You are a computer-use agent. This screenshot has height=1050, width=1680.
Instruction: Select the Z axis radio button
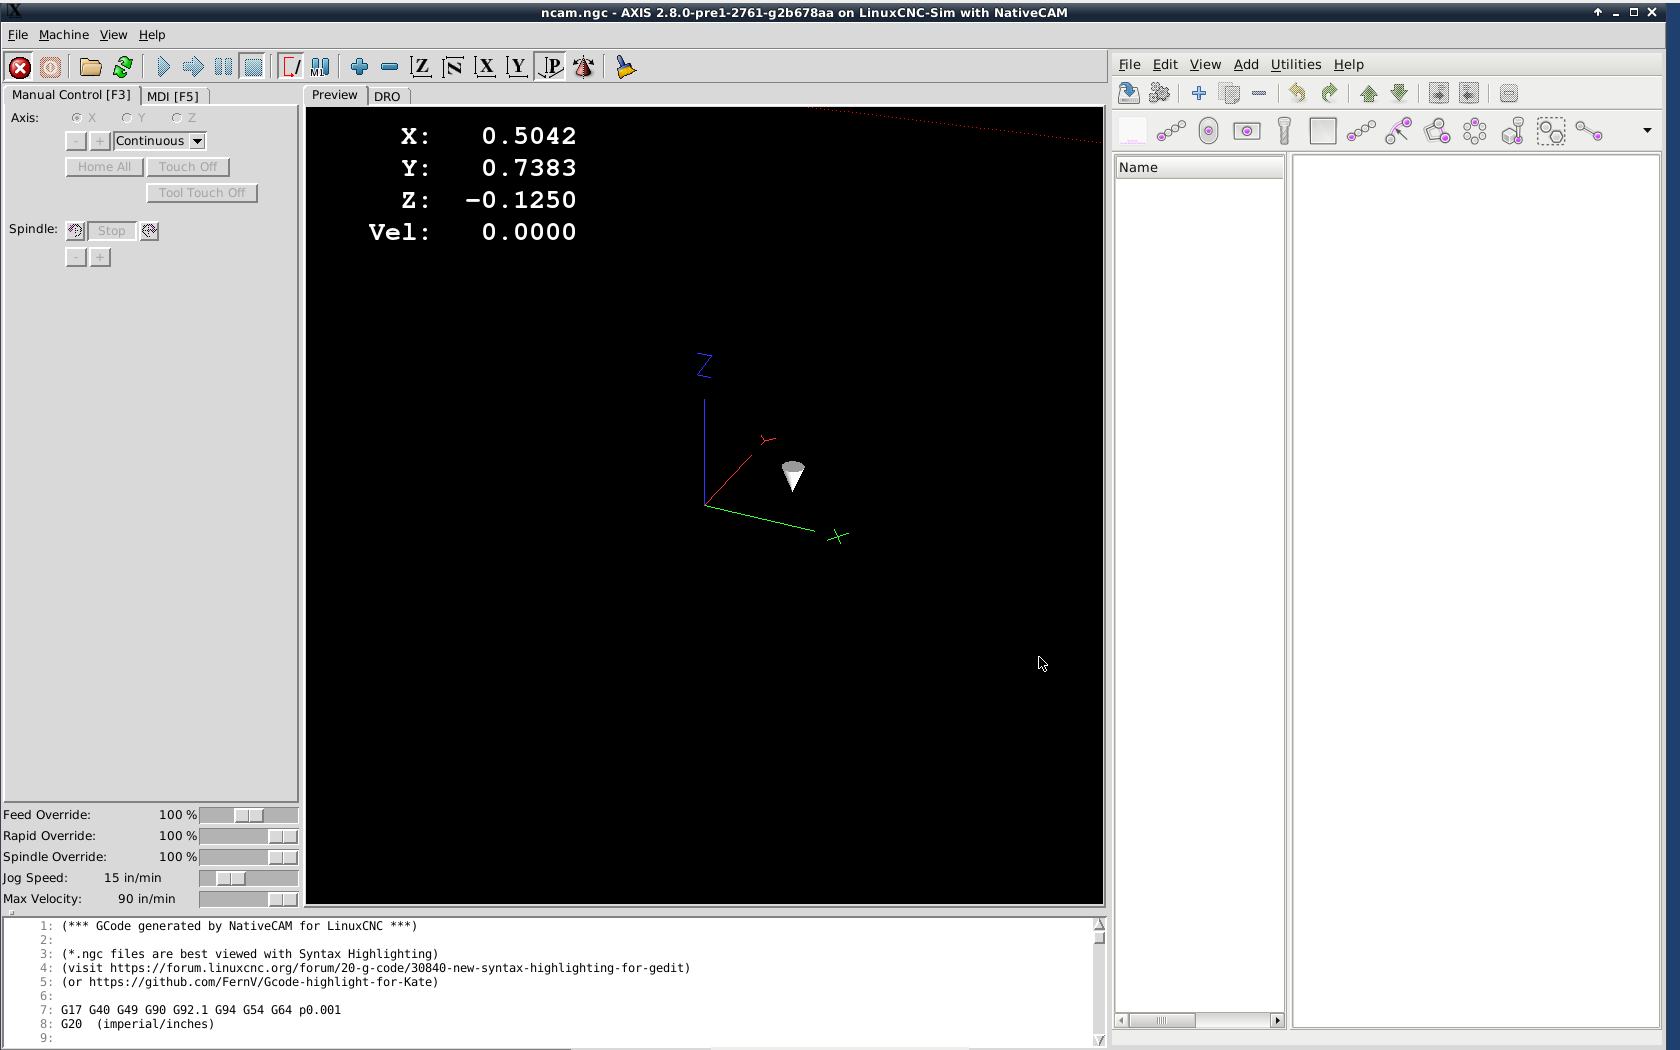pos(177,118)
